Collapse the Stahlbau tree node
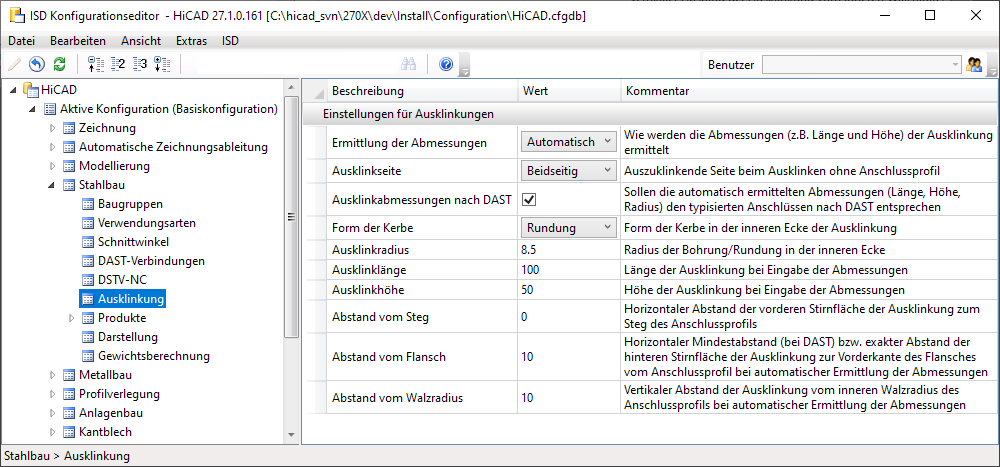Viewport: 1000px width, 467px height. [52, 185]
